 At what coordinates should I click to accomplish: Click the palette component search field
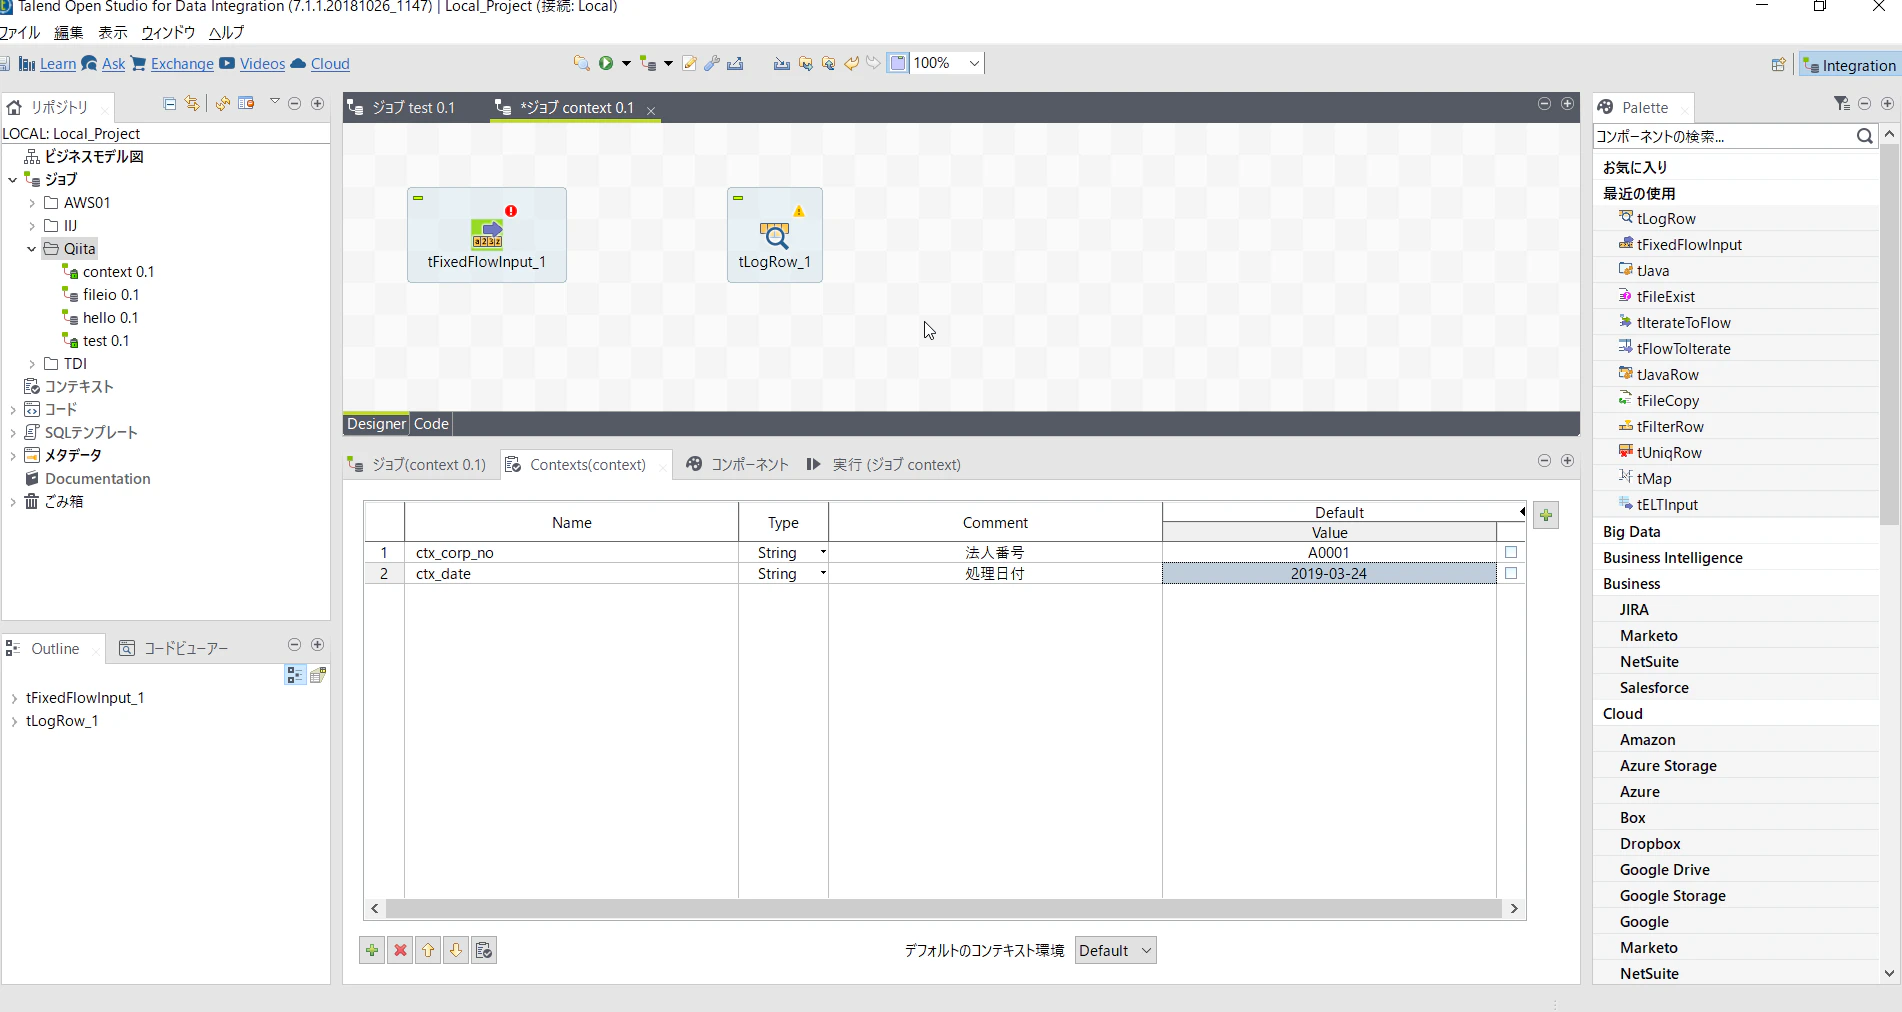point(1724,136)
